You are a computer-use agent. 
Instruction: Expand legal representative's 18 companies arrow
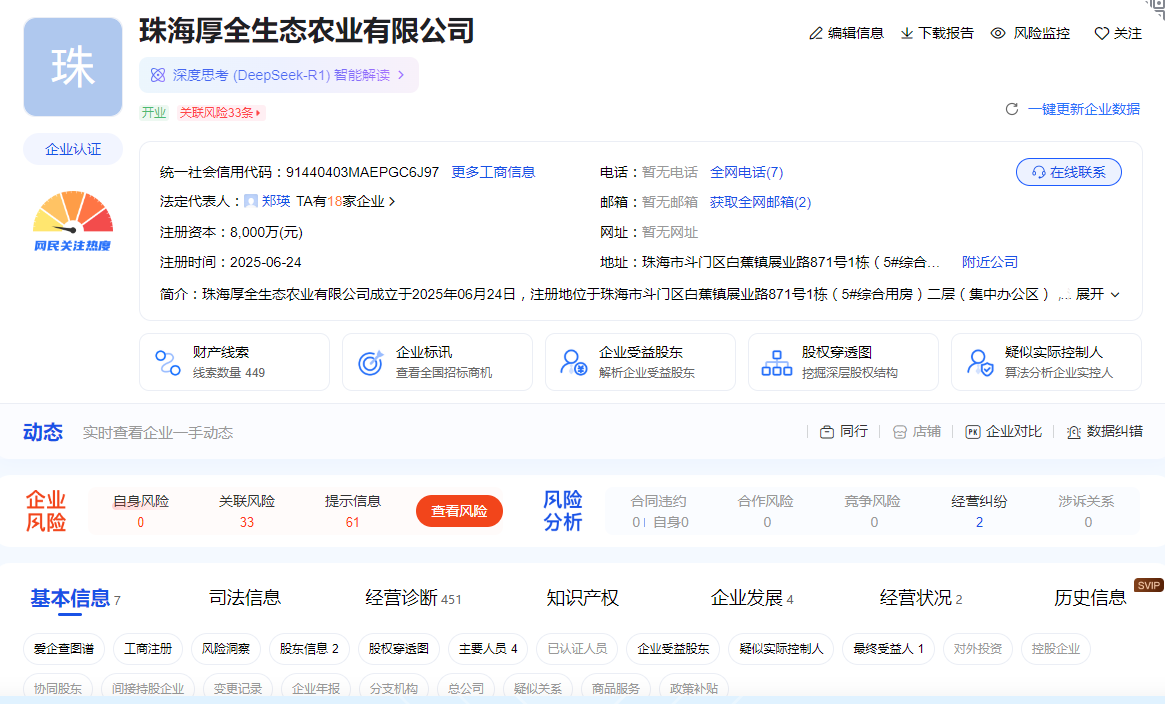[x=392, y=202]
